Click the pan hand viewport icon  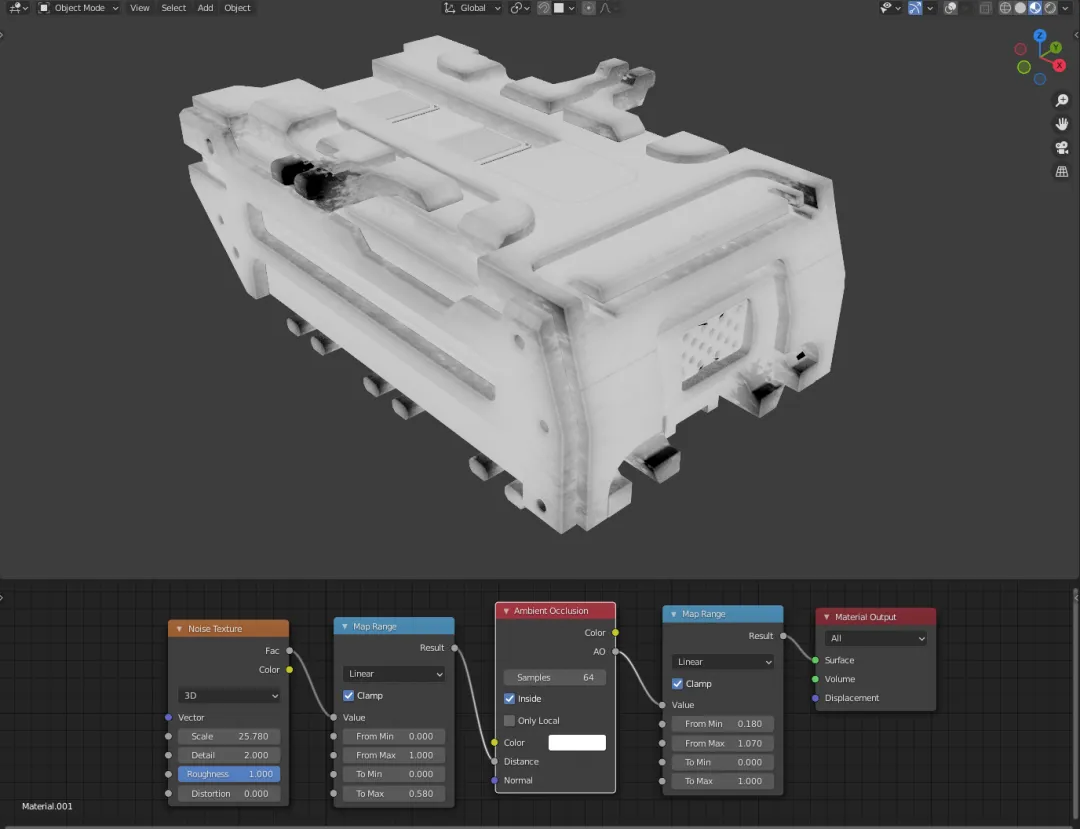pos(1062,124)
